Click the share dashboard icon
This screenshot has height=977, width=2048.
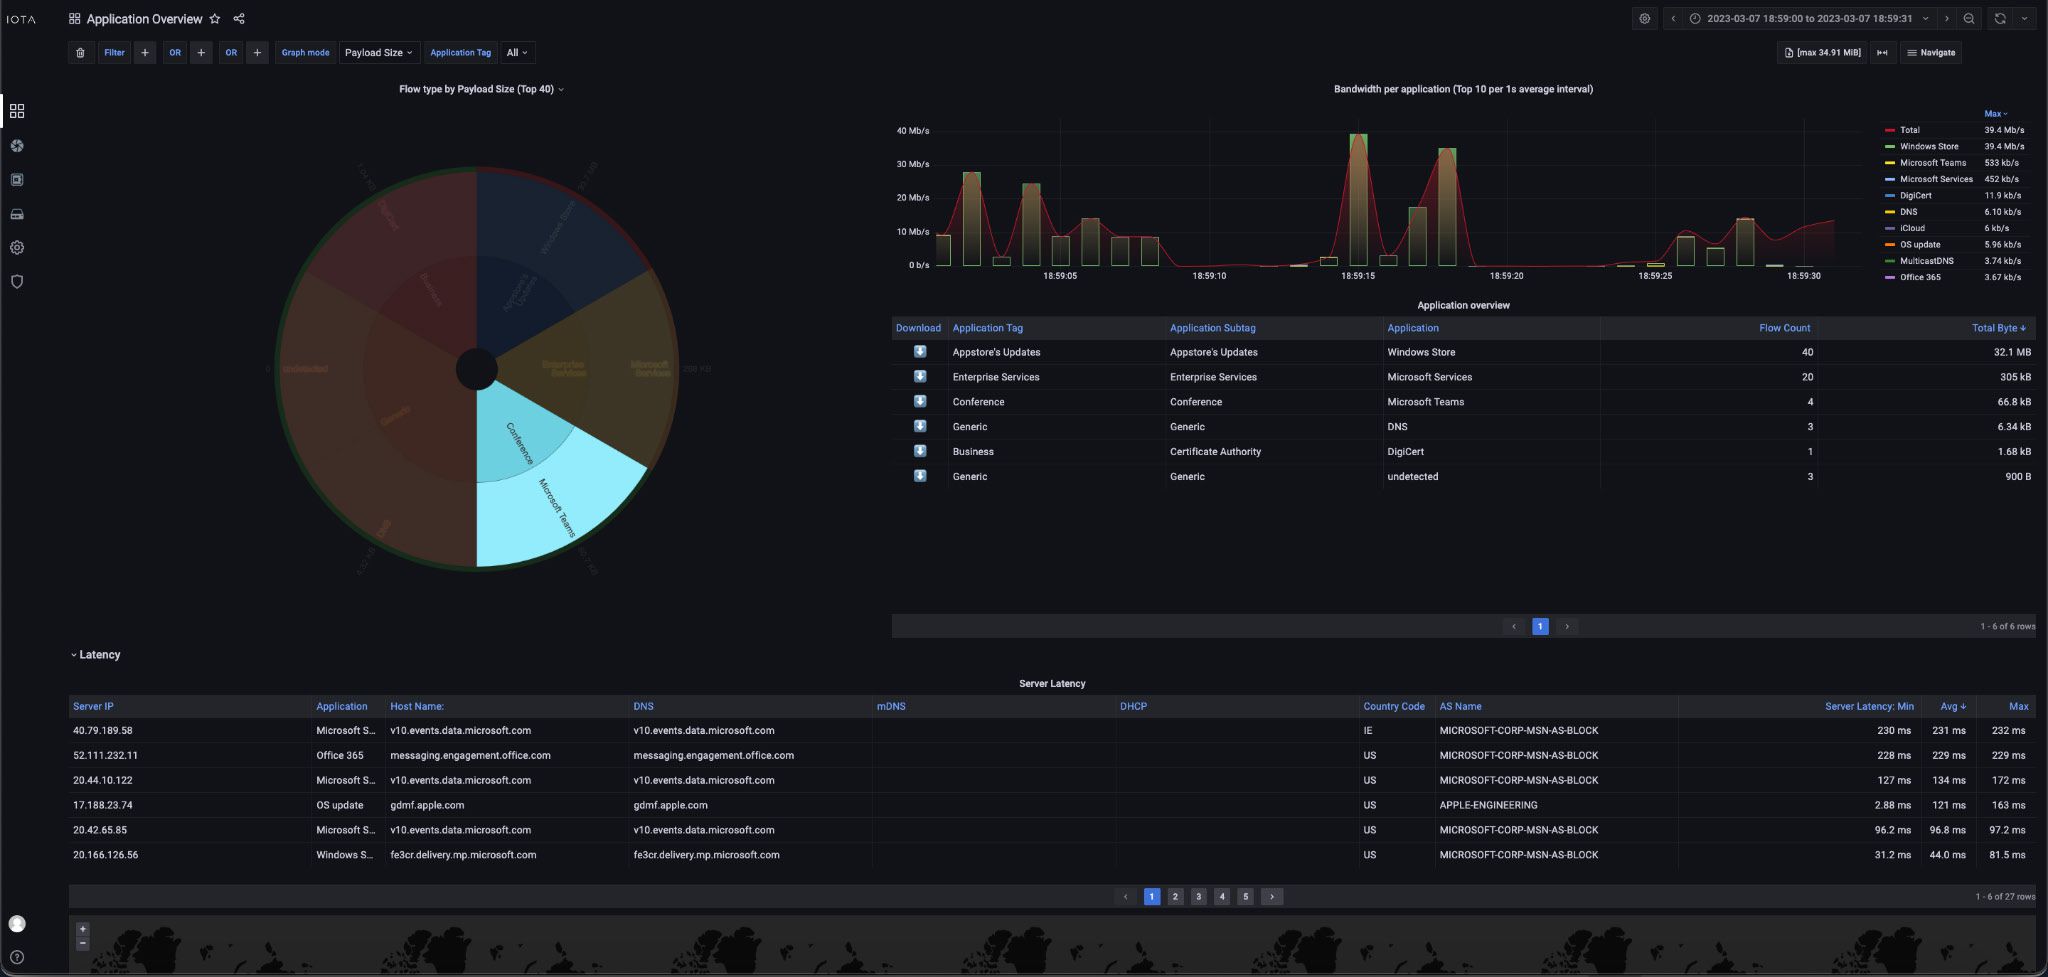coord(239,19)
